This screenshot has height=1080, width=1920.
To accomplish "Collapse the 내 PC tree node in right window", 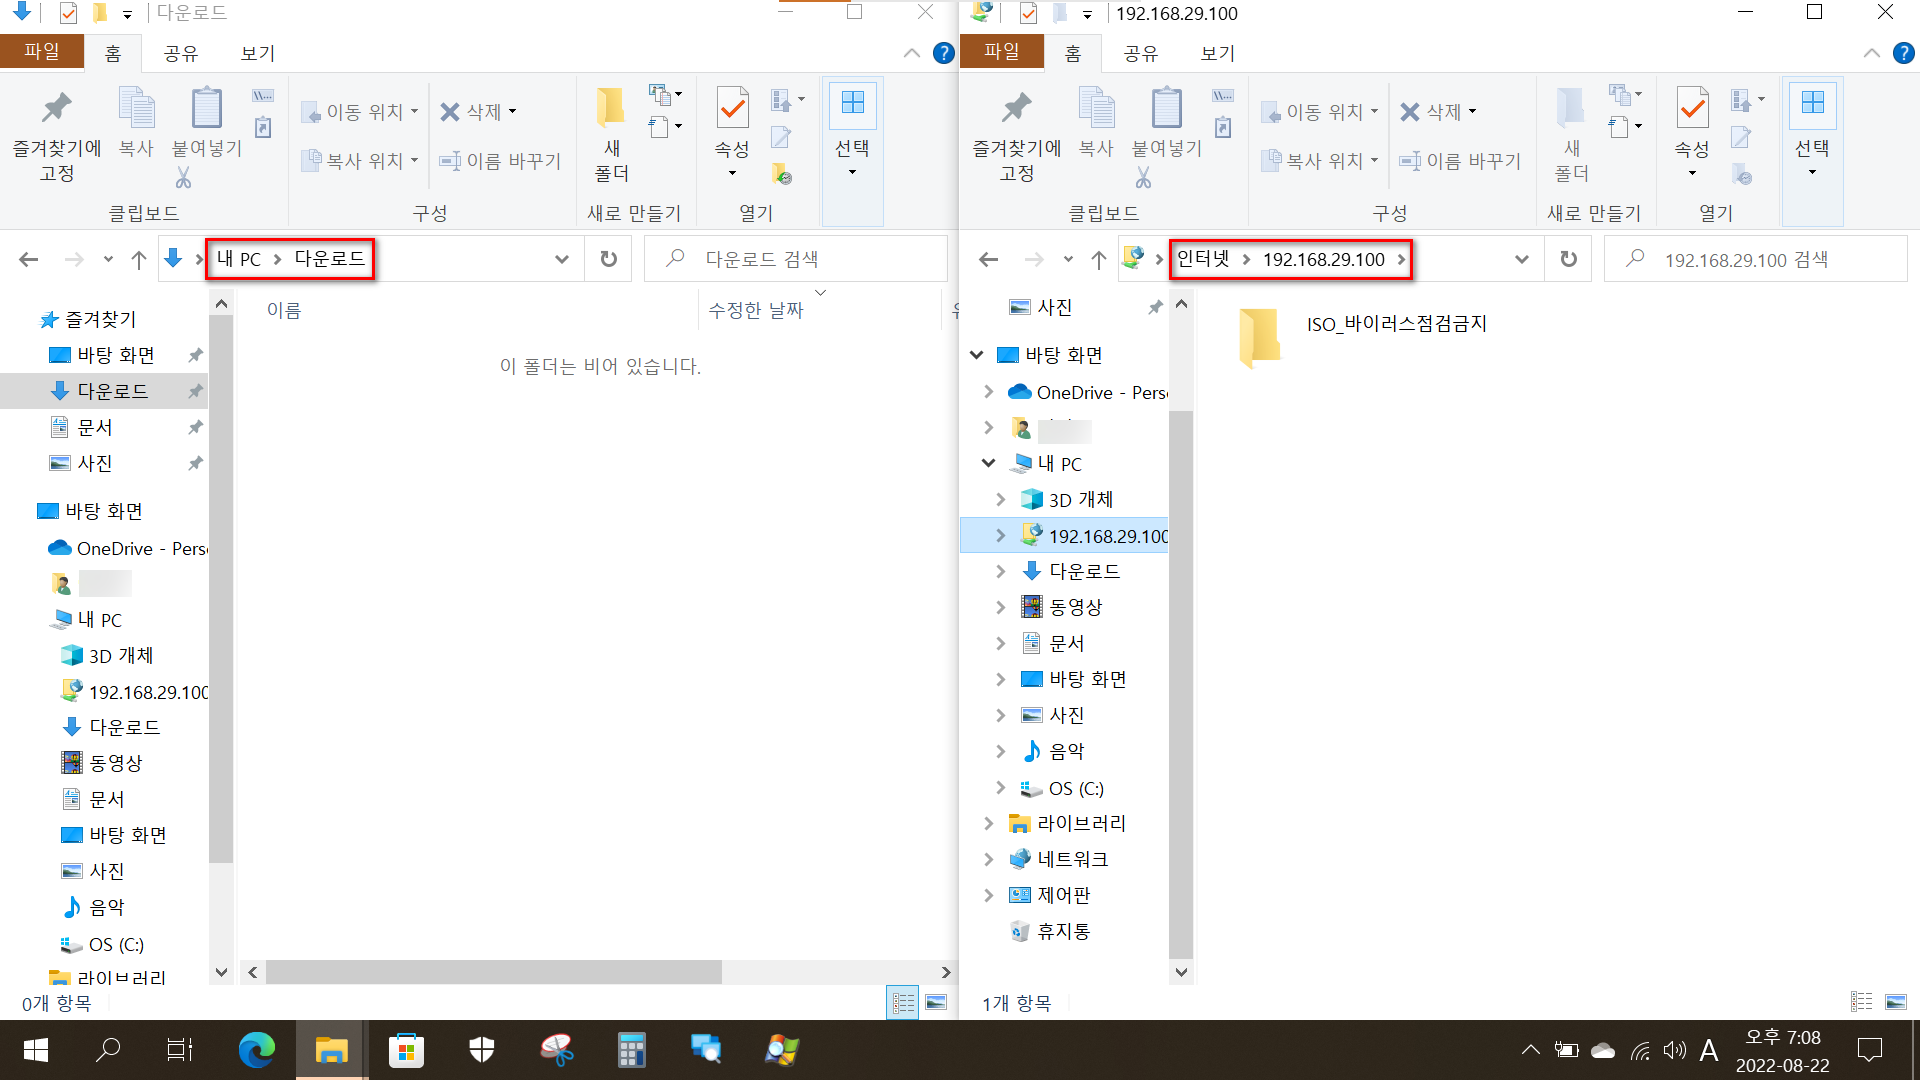I will [x=988, y=463].
